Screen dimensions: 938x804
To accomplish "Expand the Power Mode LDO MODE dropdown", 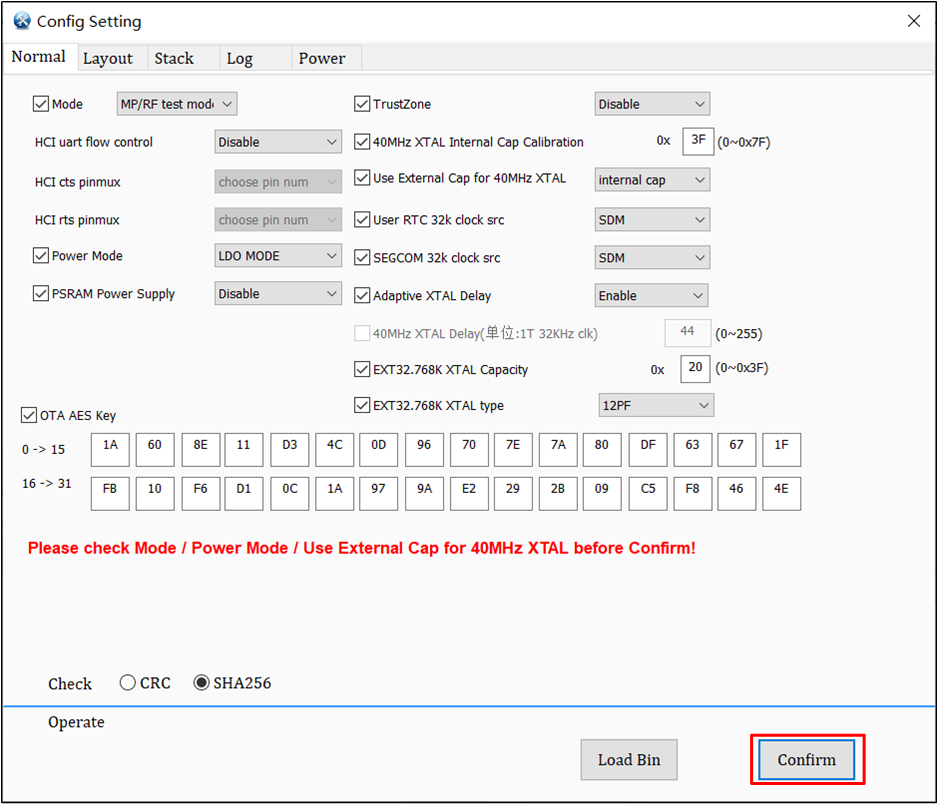I will [x=278, y=256].
